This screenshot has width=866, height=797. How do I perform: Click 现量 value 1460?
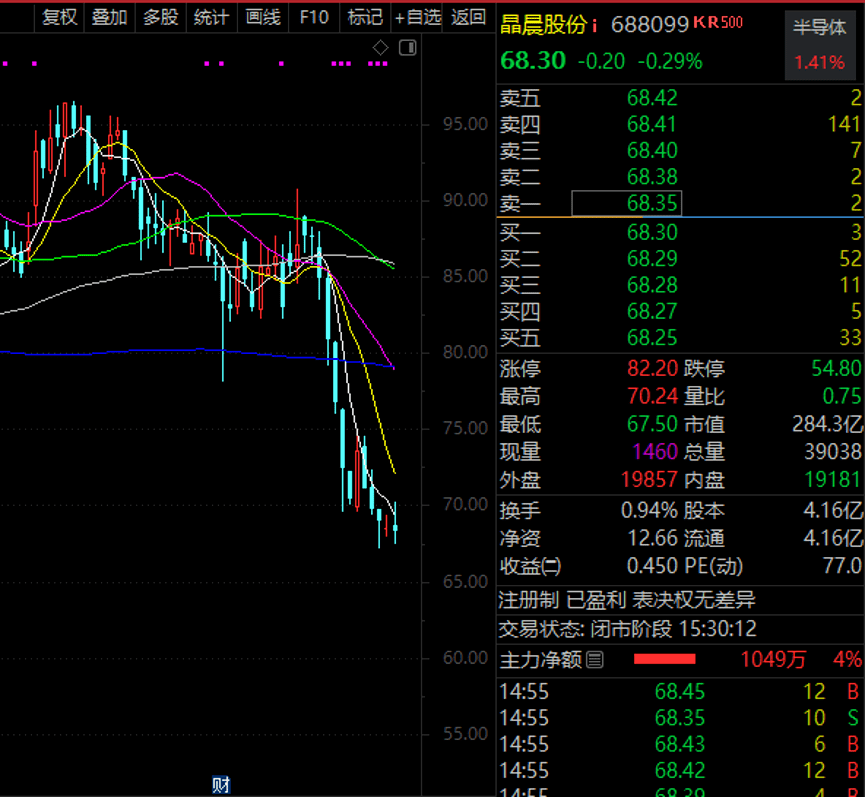click(655, 452)
